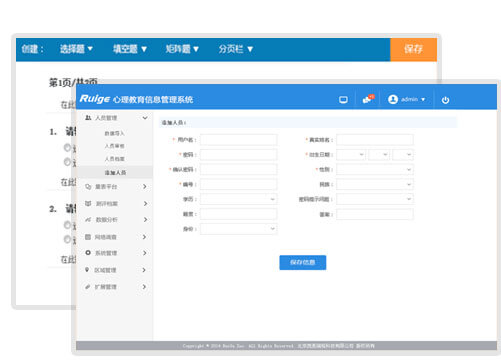Screen dimensions: 501x364
Task: Select first radio option under question 1
Action: pyautogui.click(x=68, y=147)
